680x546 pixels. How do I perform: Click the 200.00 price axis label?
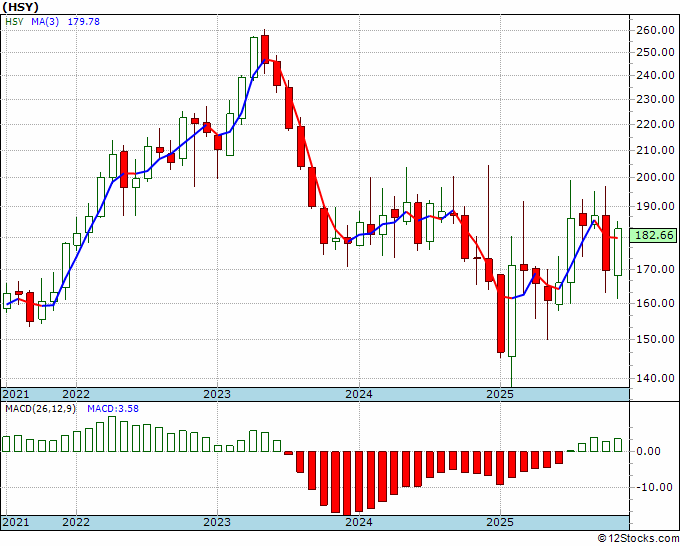655,177
